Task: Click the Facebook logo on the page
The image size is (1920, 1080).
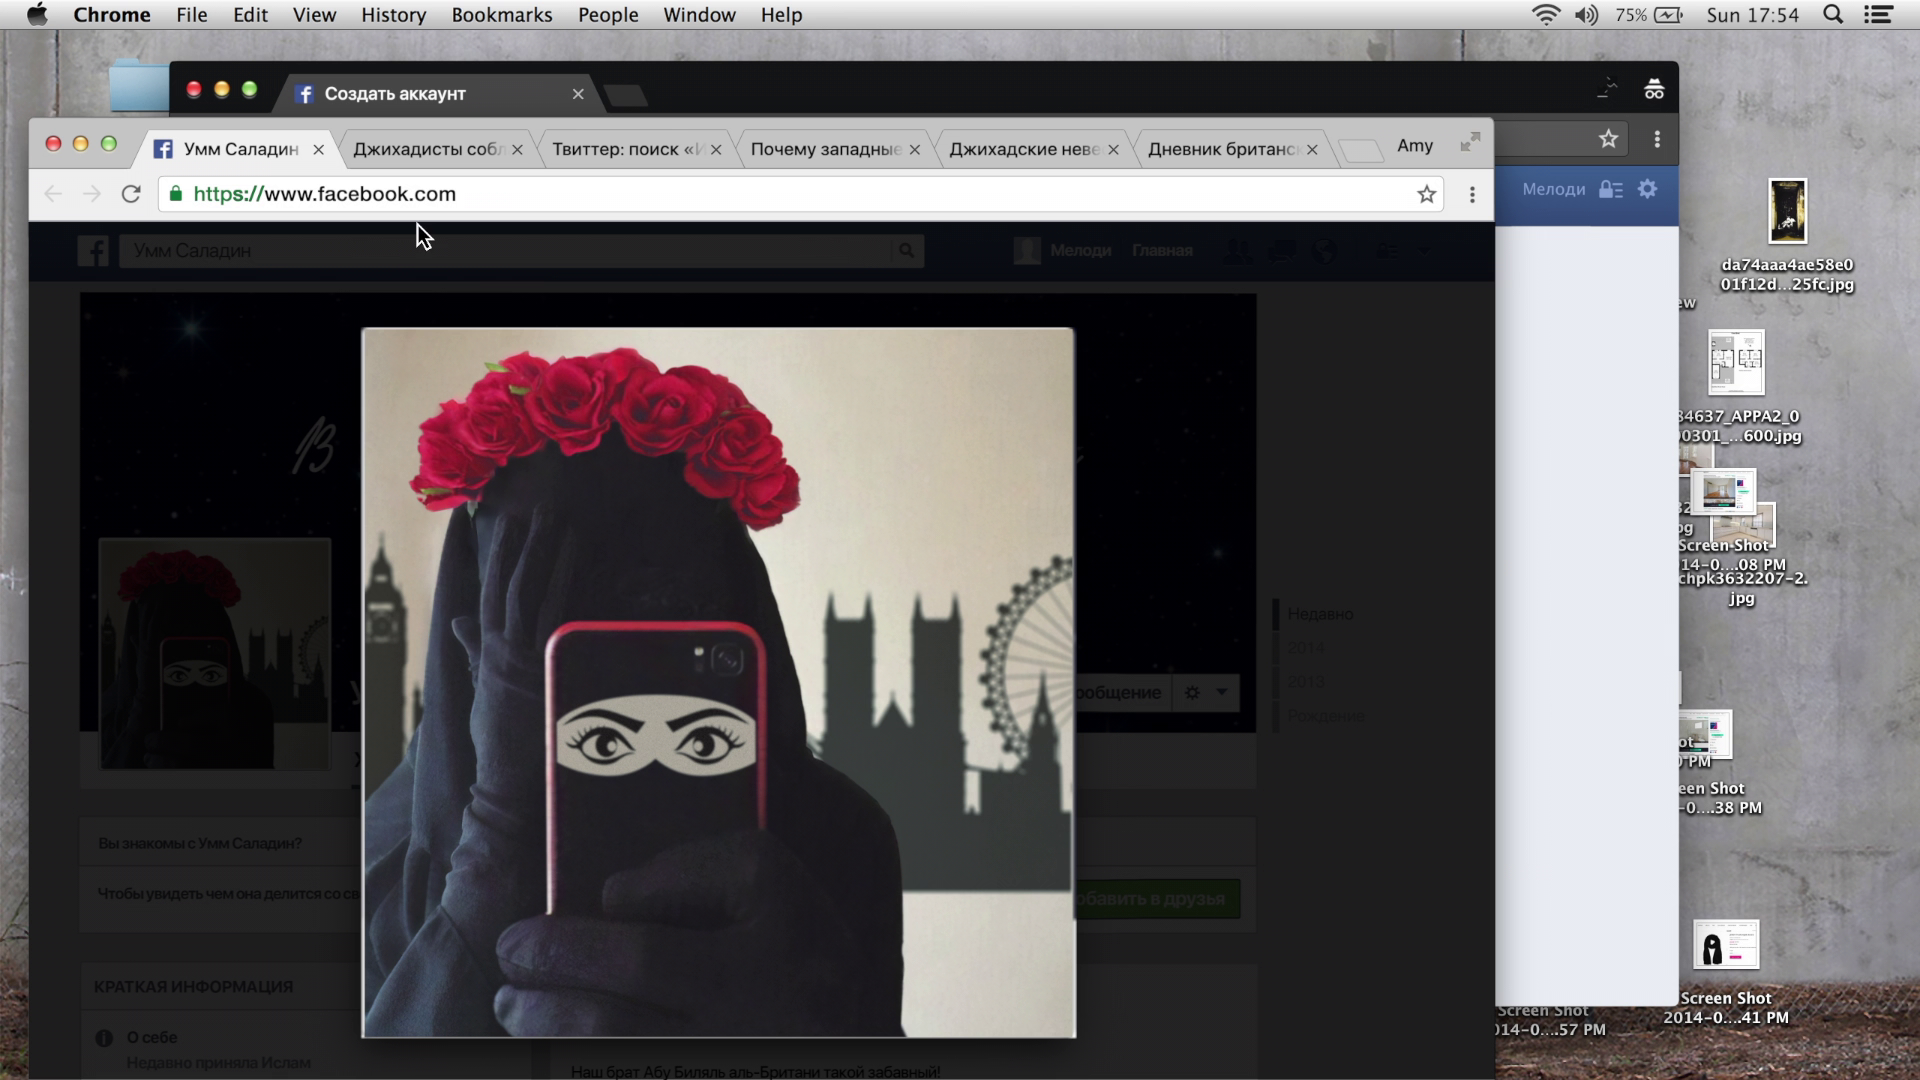Action: point(93,251)
